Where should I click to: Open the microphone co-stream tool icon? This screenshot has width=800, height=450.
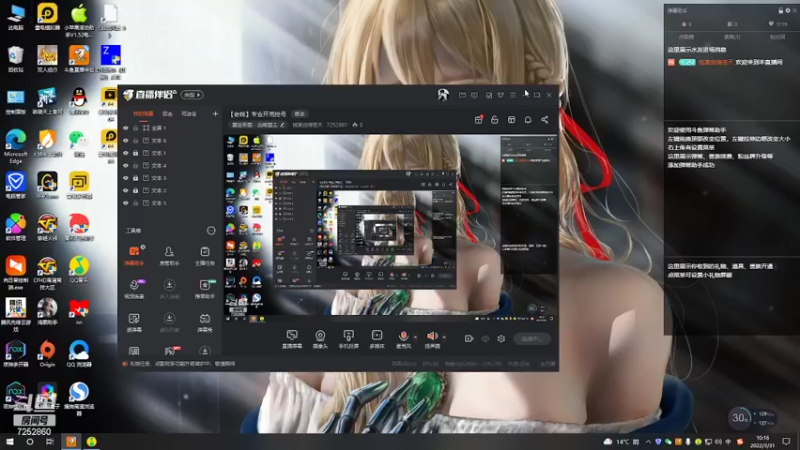coord(134,289)
